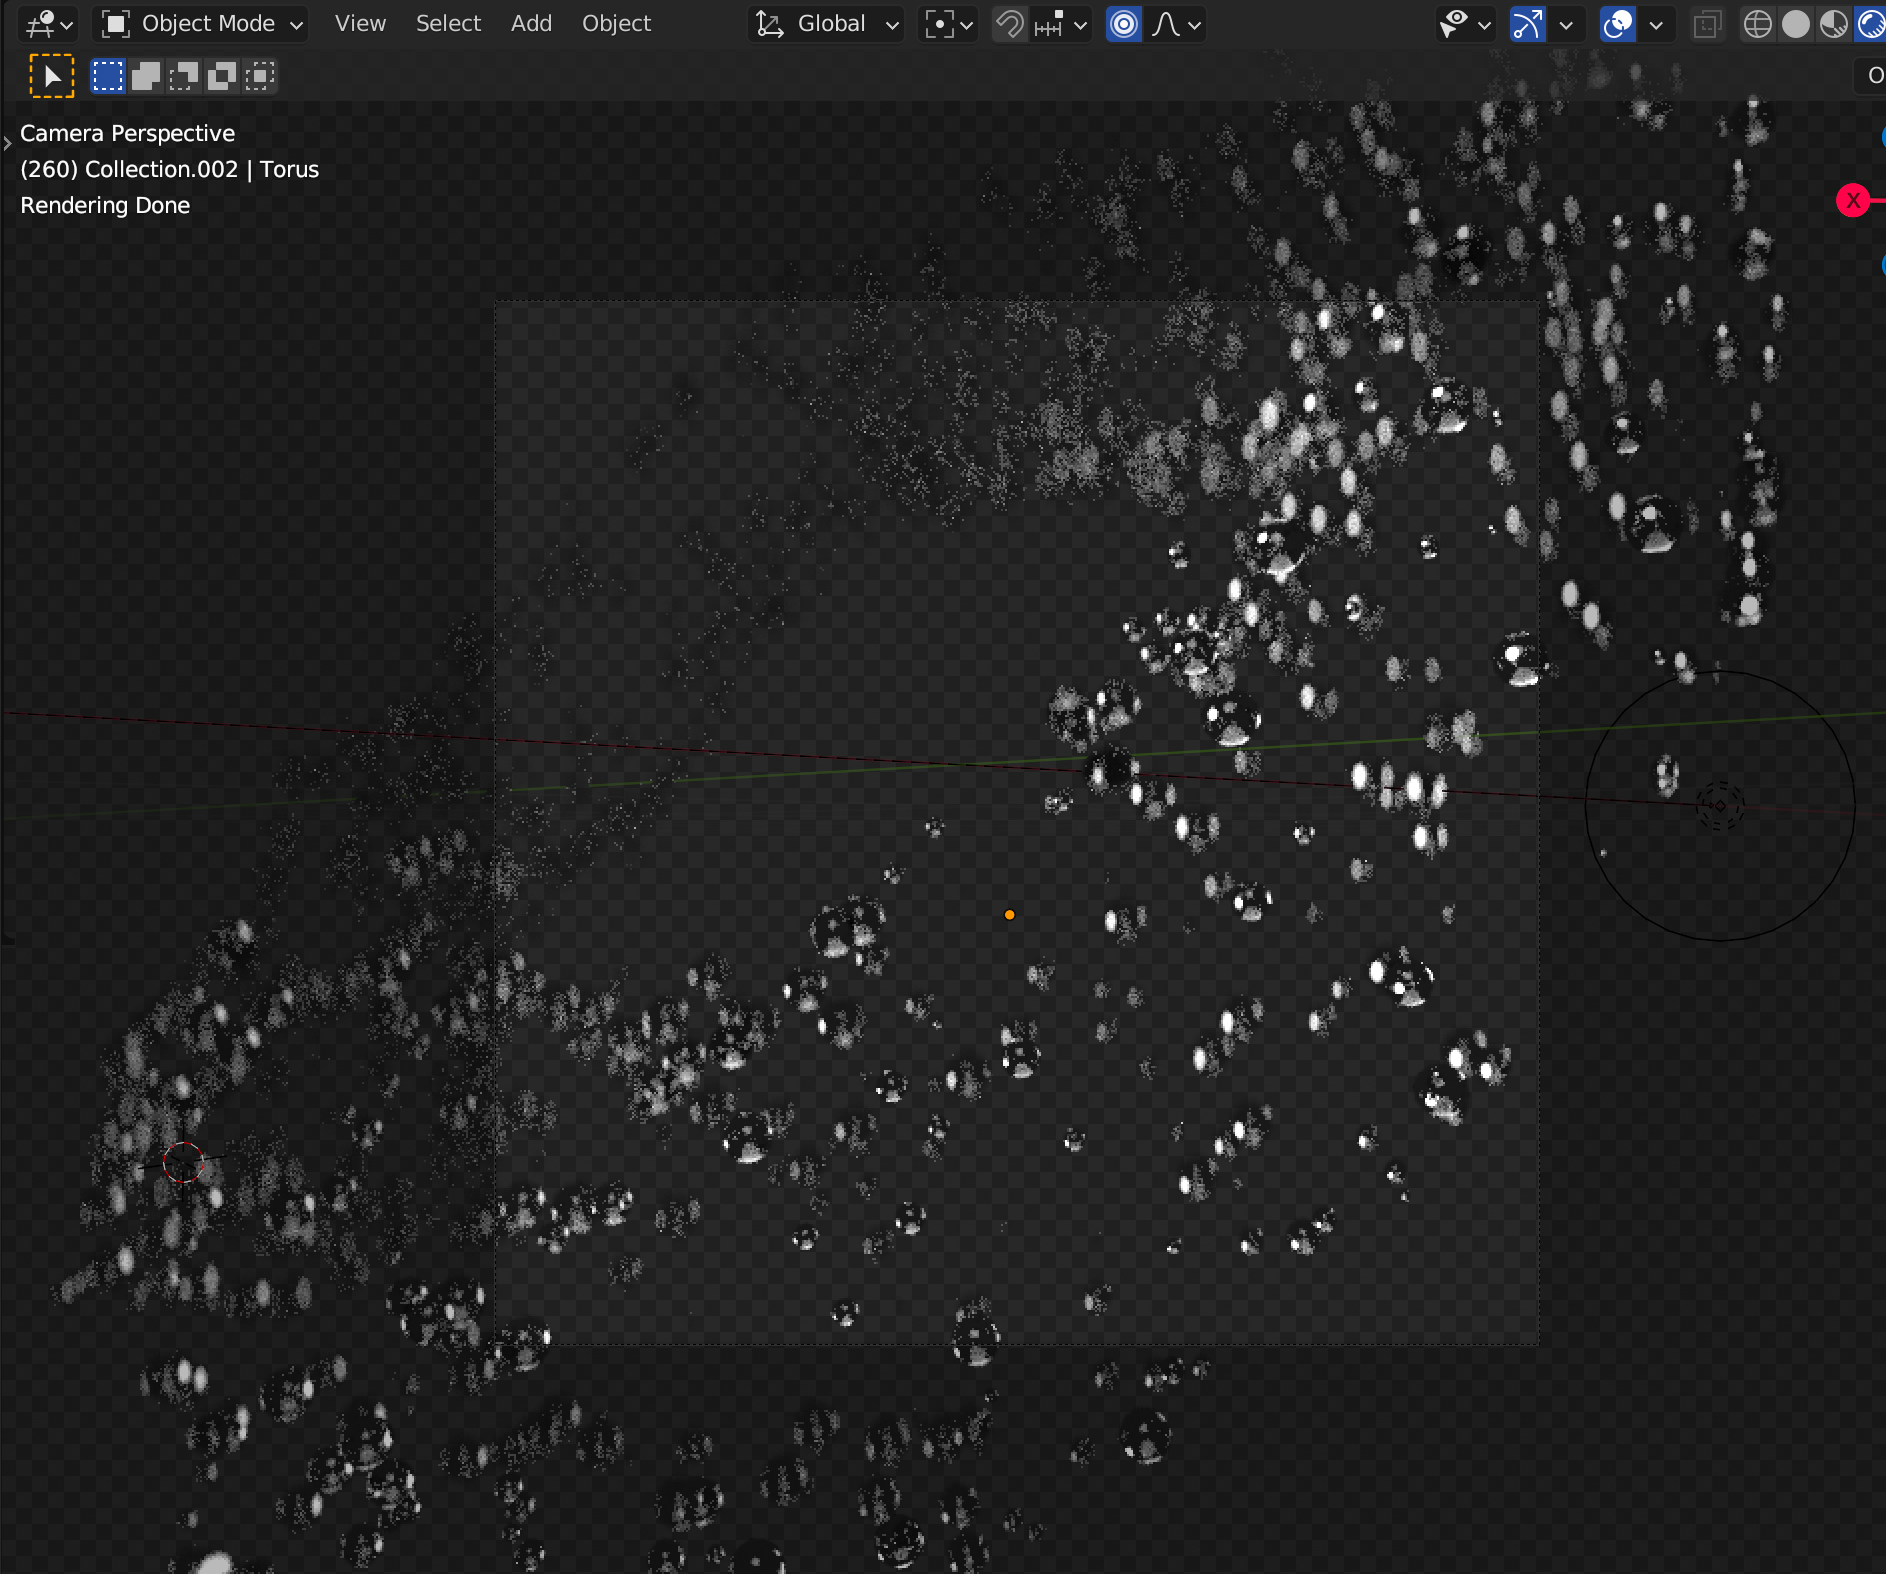
Task: Open the selectability and visibility dropdown
Action: click(1465, 24)
